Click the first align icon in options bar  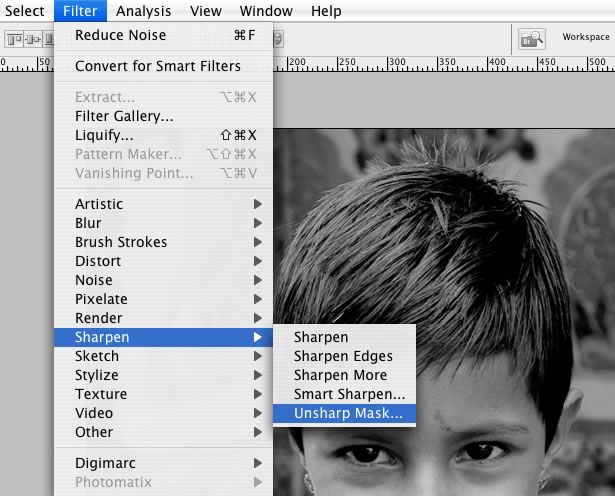[x=15, y=39]
